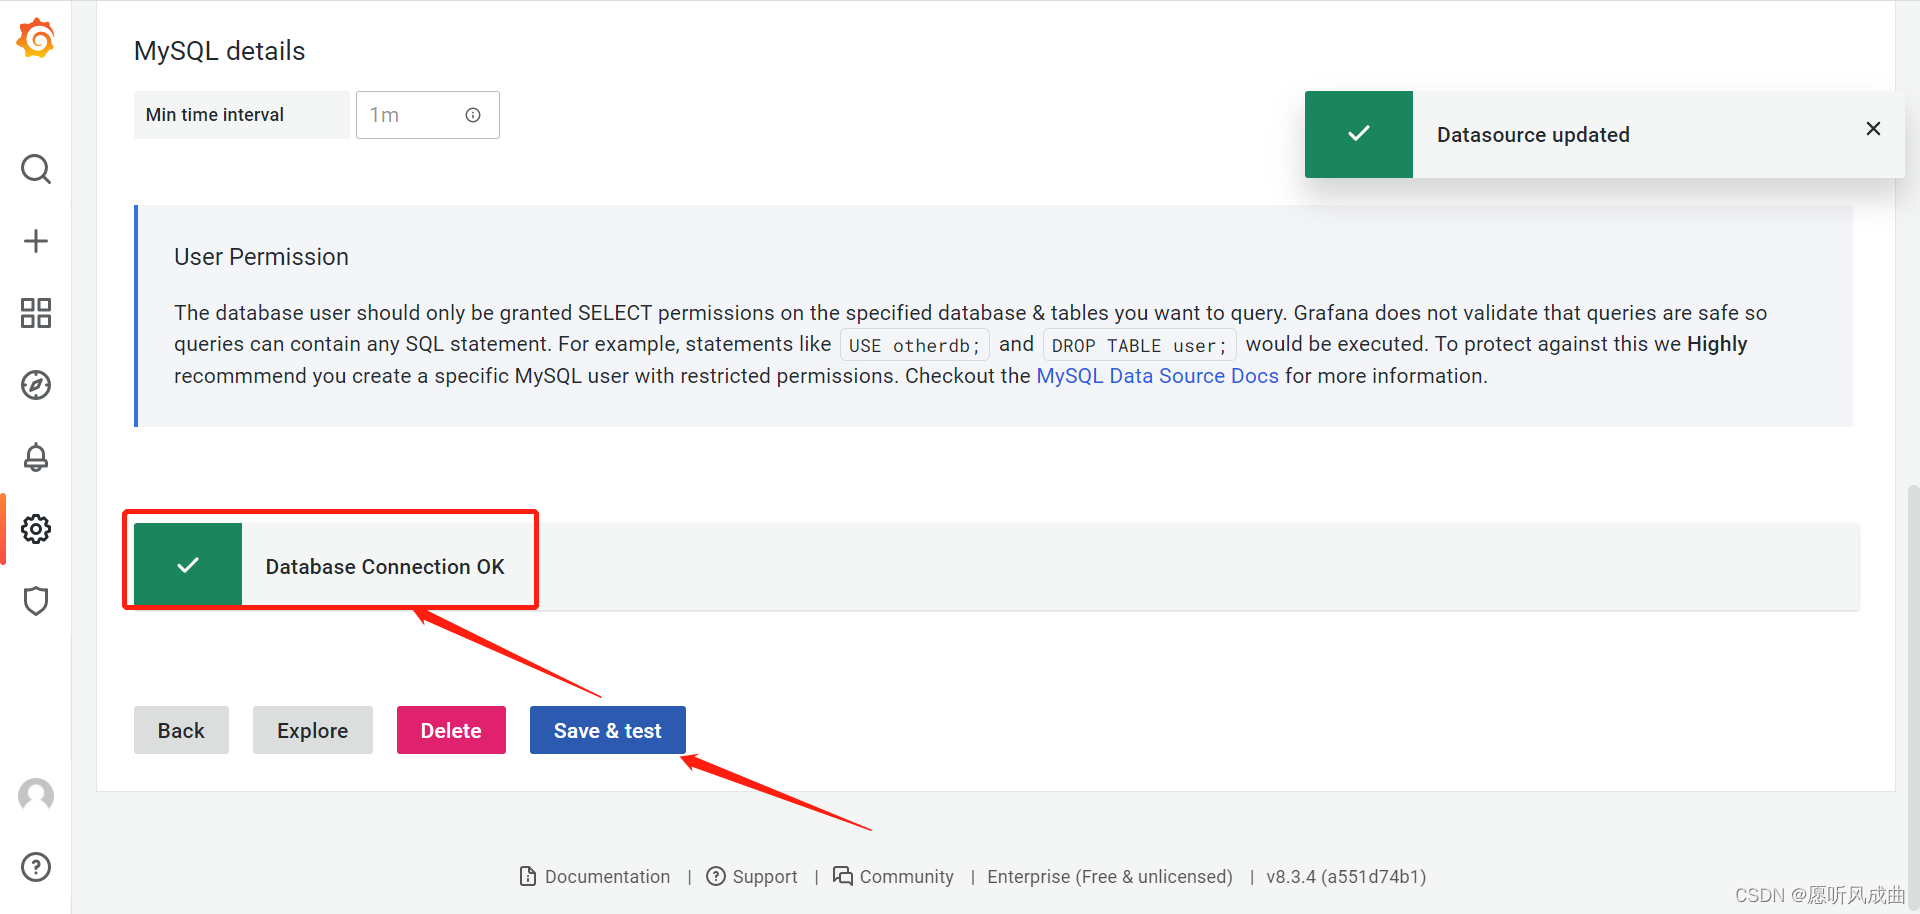1920x914 pixels.
Task: Open the Support footer link
Action: (752, 877)
